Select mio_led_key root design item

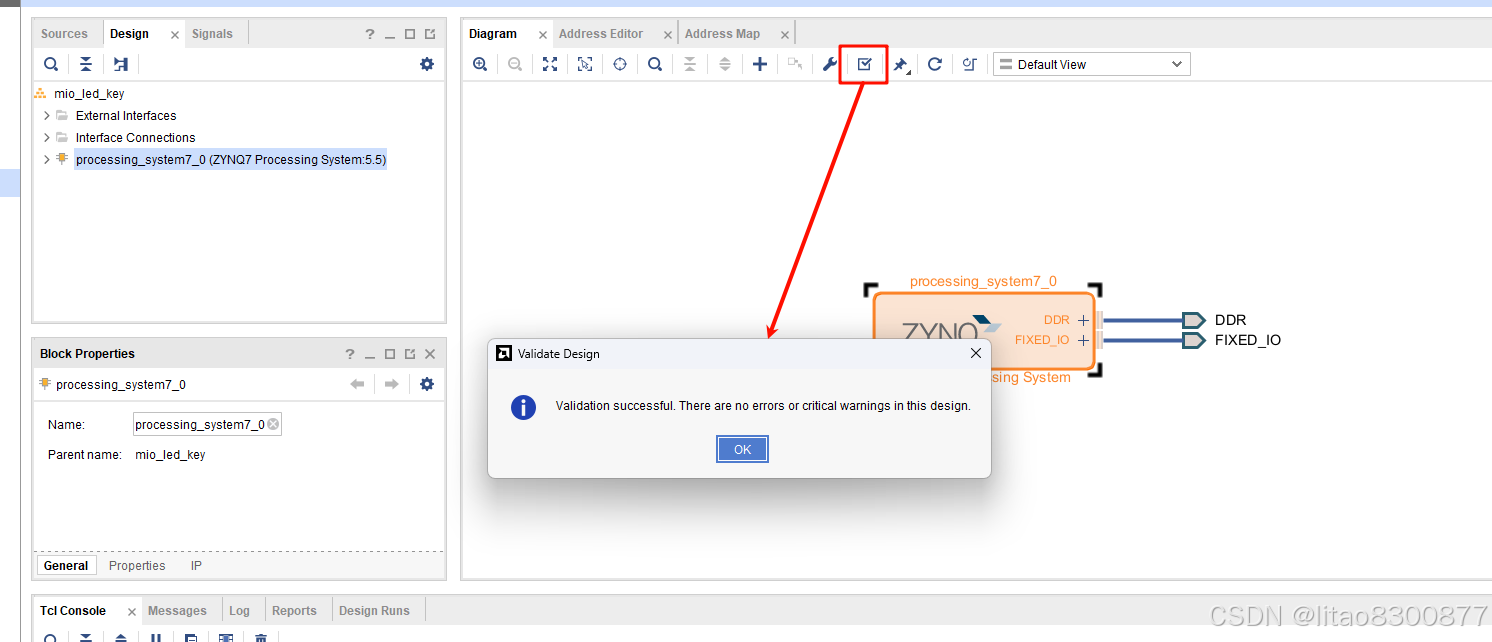(x=89, y=94)
